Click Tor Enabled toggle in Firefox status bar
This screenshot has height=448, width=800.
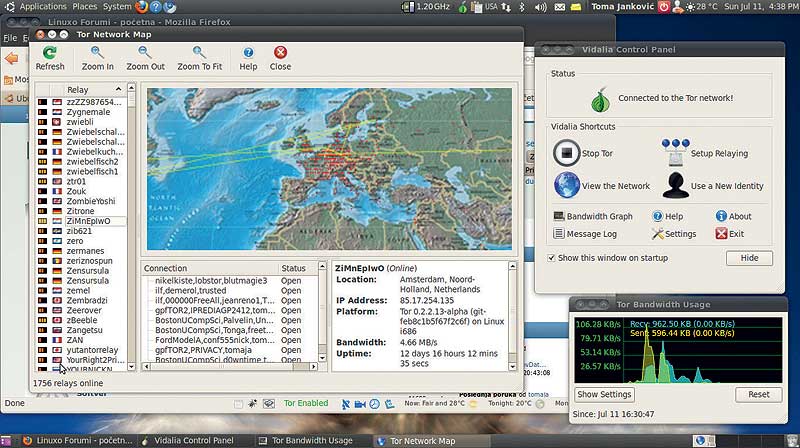pos(306,403)
